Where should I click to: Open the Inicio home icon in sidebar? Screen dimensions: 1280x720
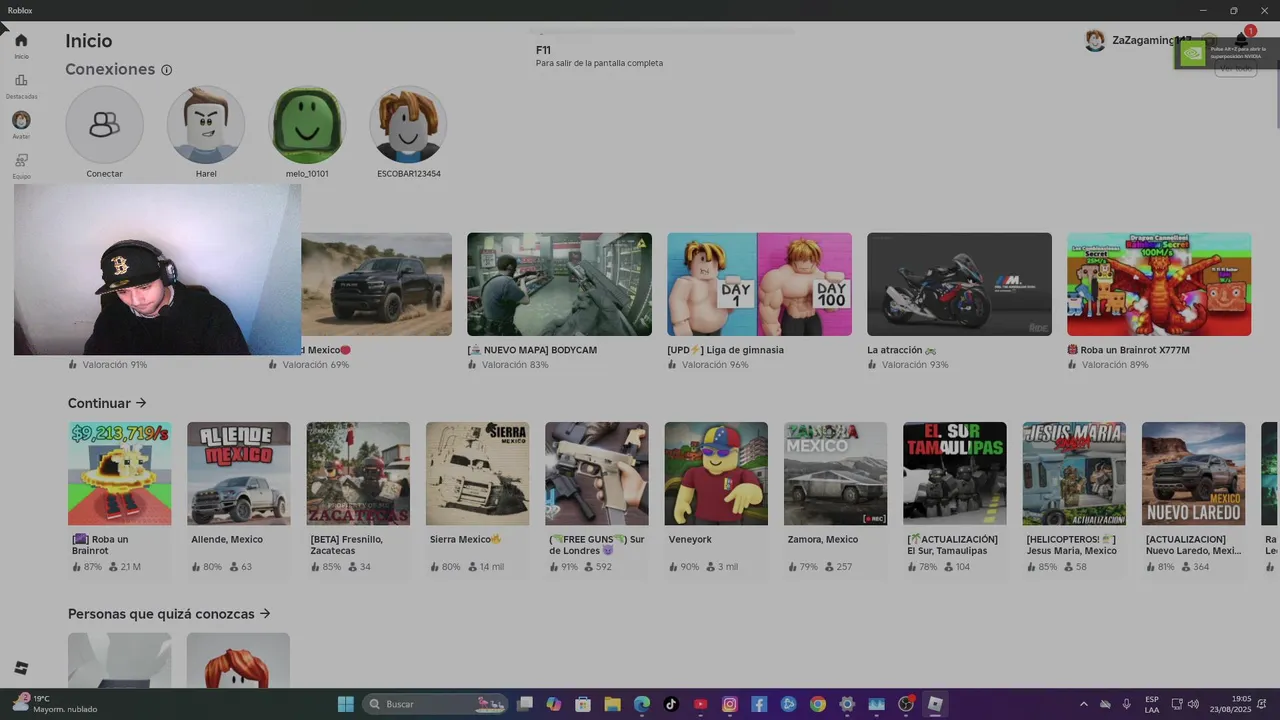(21, 41)
